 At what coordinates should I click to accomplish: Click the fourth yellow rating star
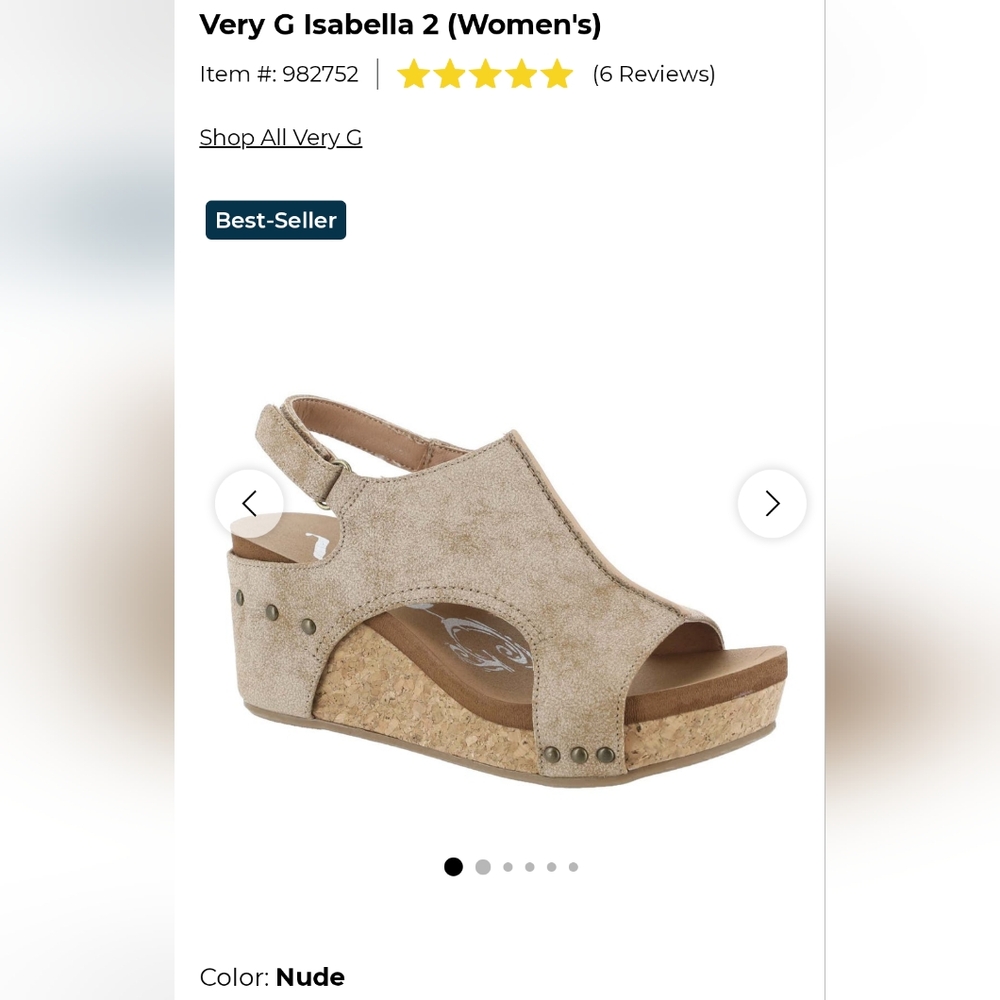point(521,73)
